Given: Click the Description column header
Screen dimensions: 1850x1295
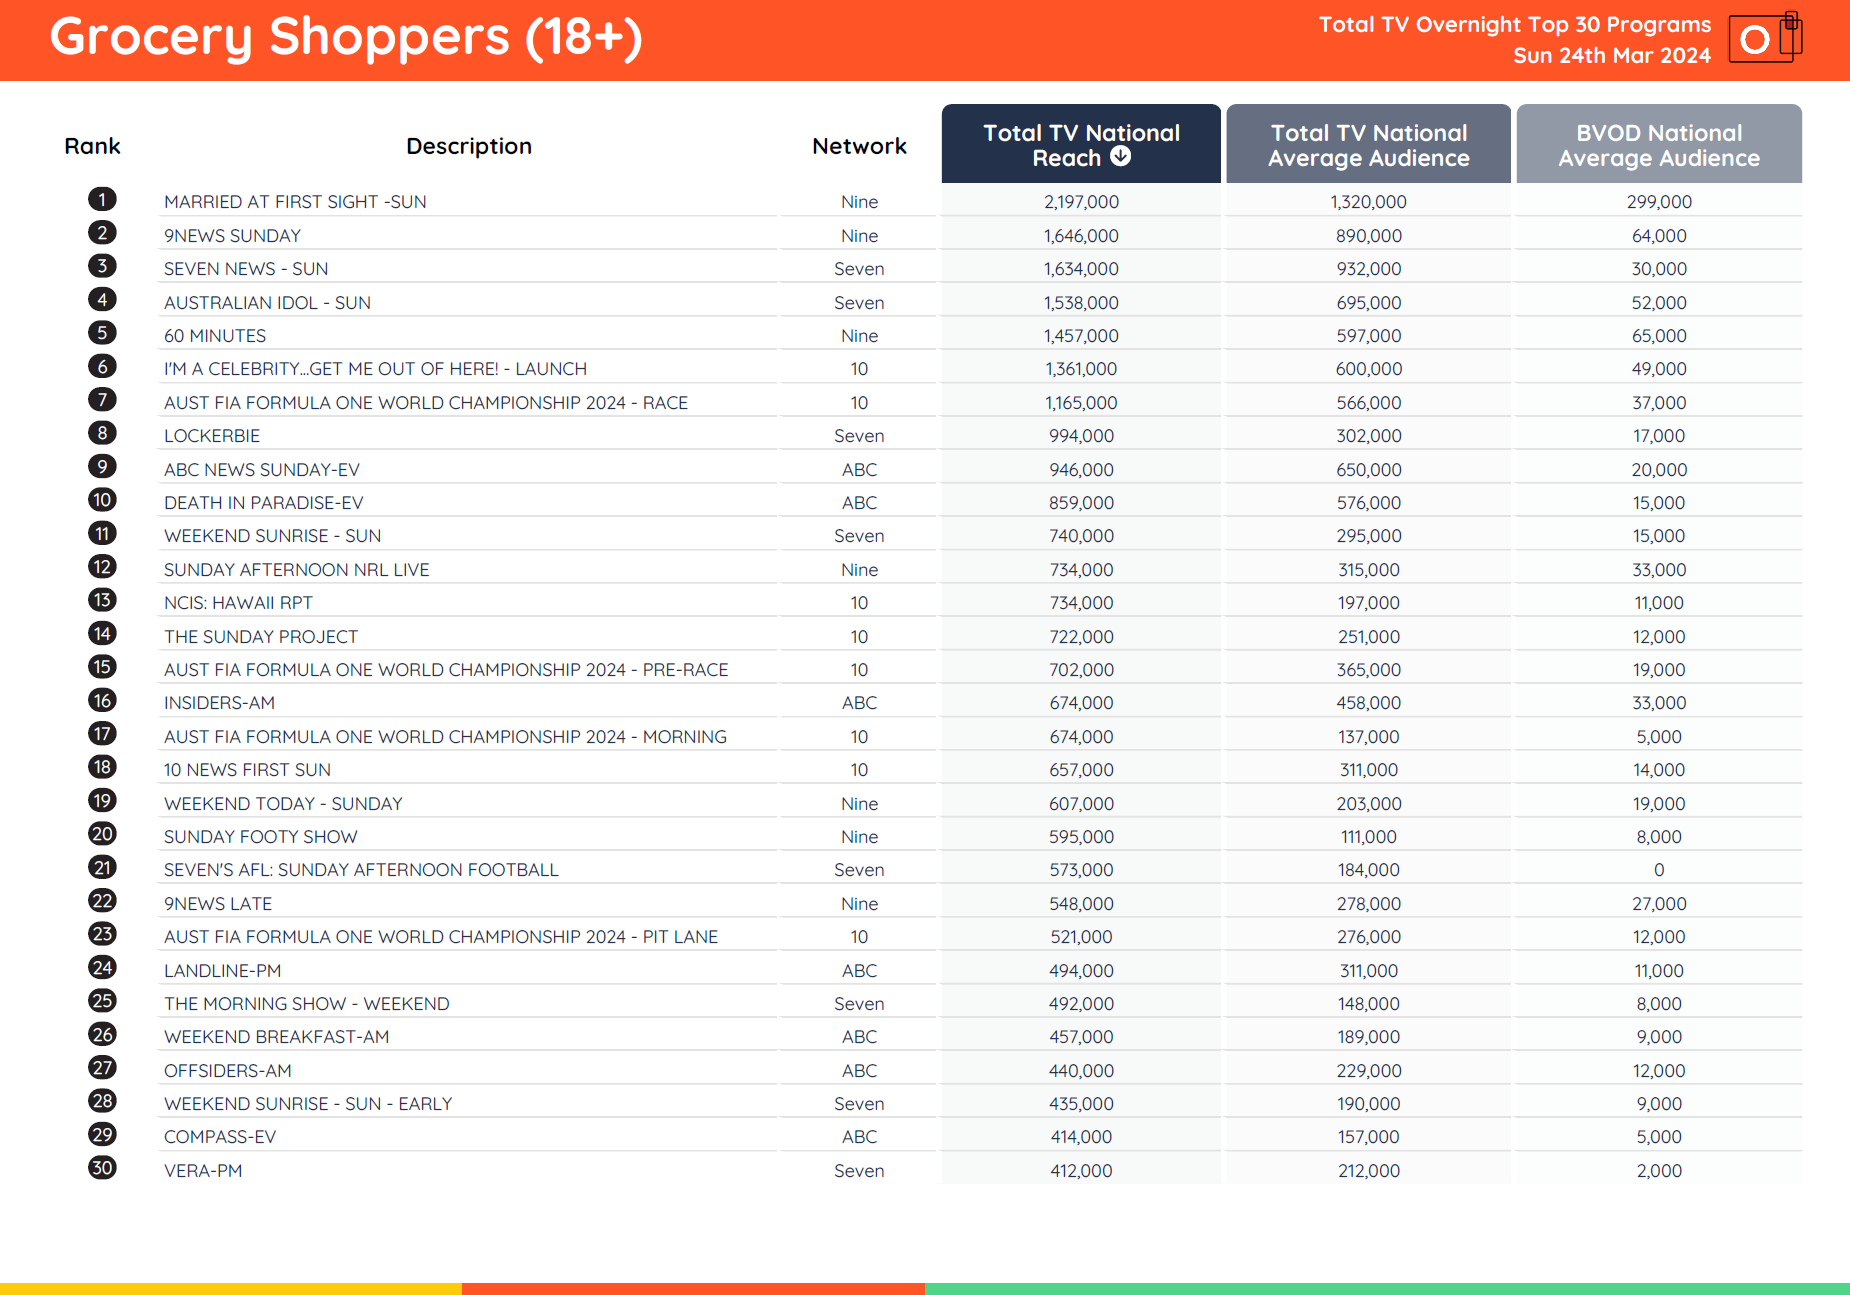Looking at the screenshot, I should pyautogui.click(x=469, y=146).
